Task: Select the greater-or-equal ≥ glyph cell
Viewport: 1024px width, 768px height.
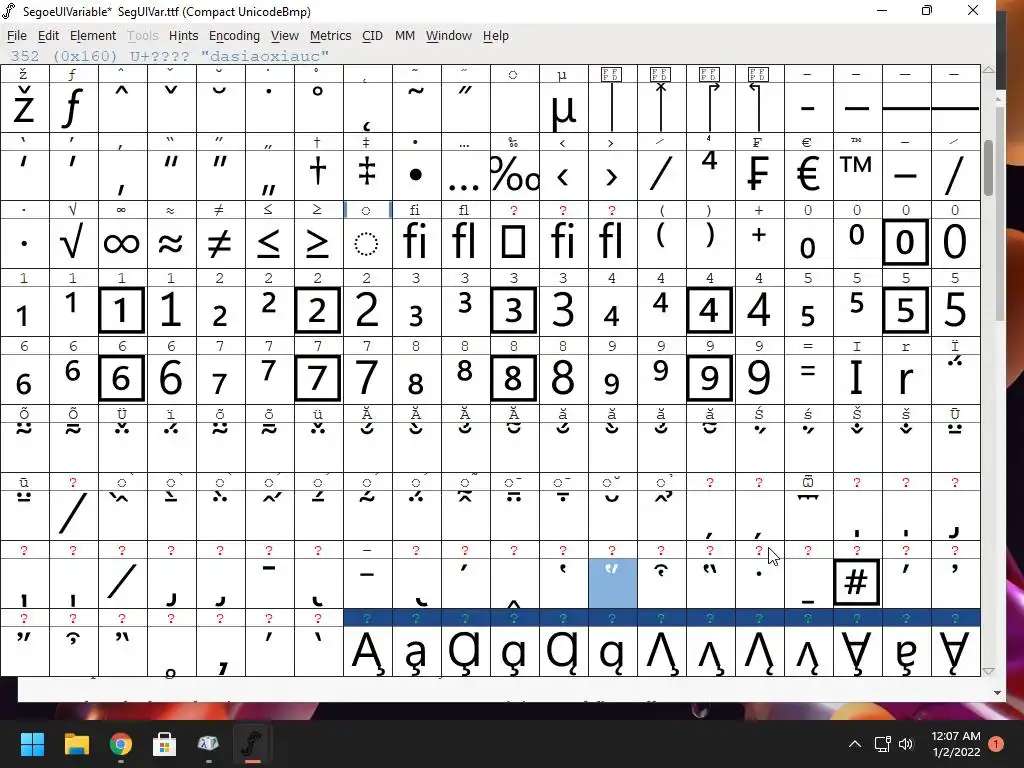Action: [x=319, y=243]
